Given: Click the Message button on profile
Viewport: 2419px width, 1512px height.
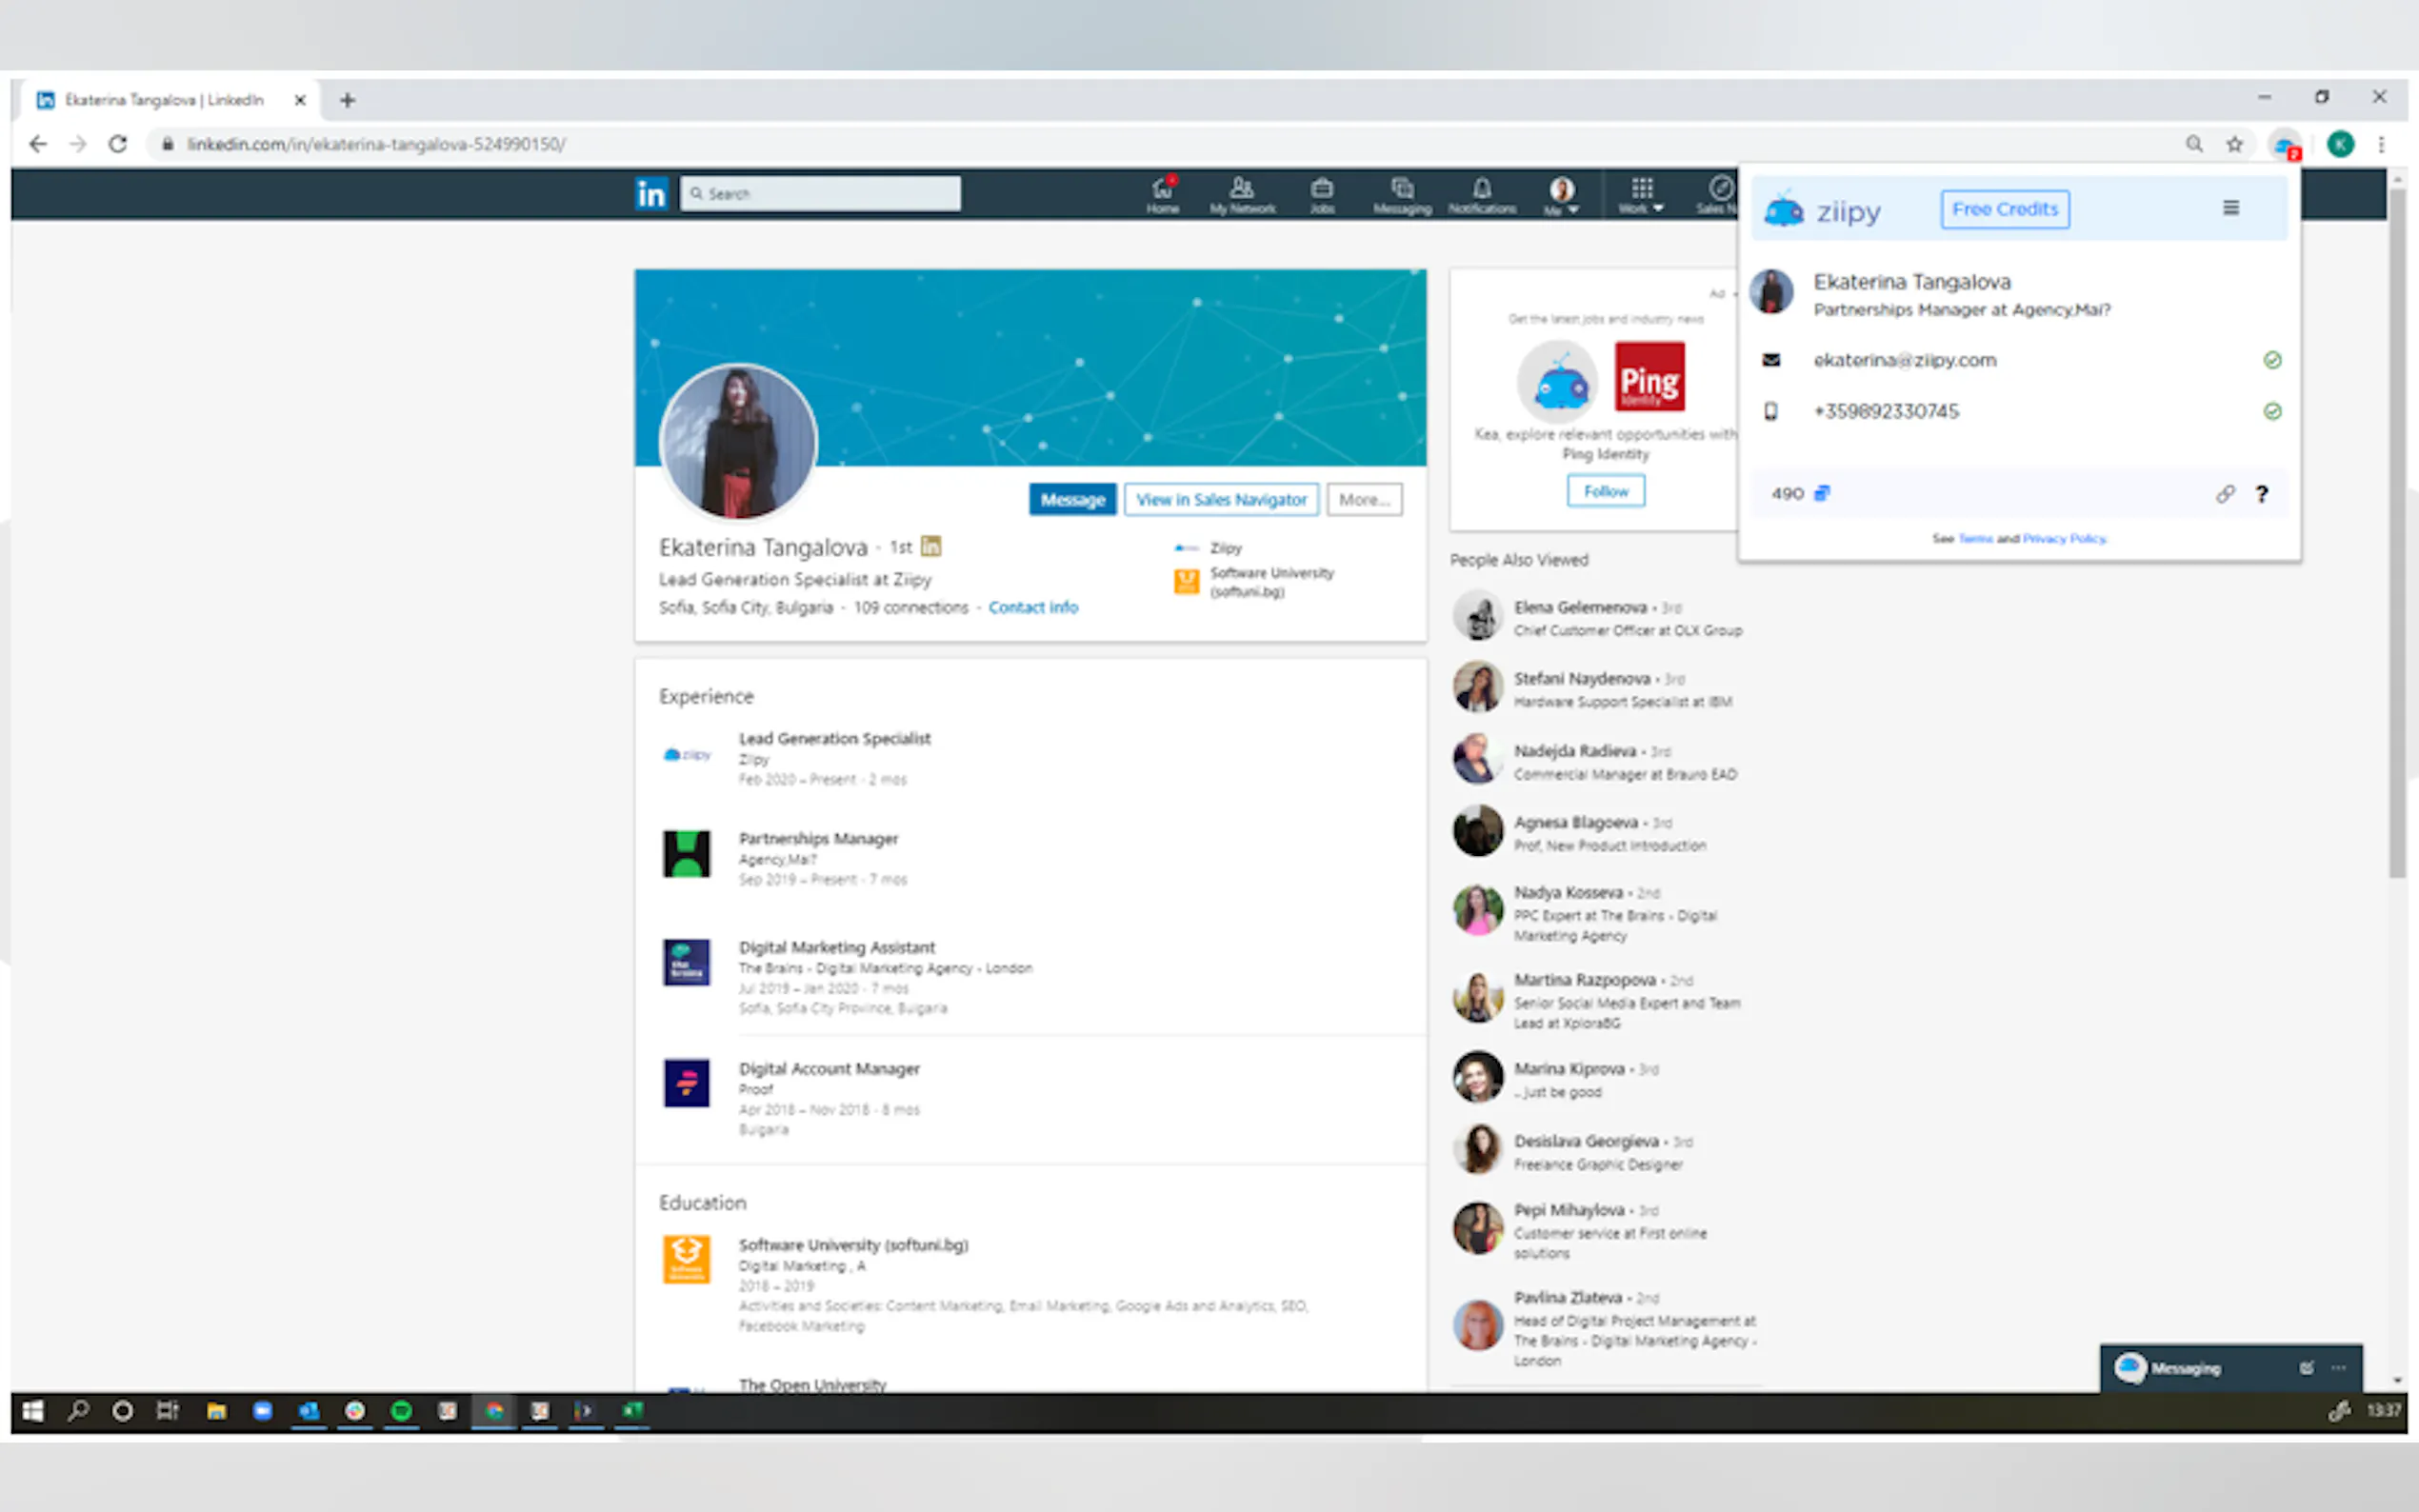Looking at the screenshot, I should pyautogui.click(x=1072, y=499).
